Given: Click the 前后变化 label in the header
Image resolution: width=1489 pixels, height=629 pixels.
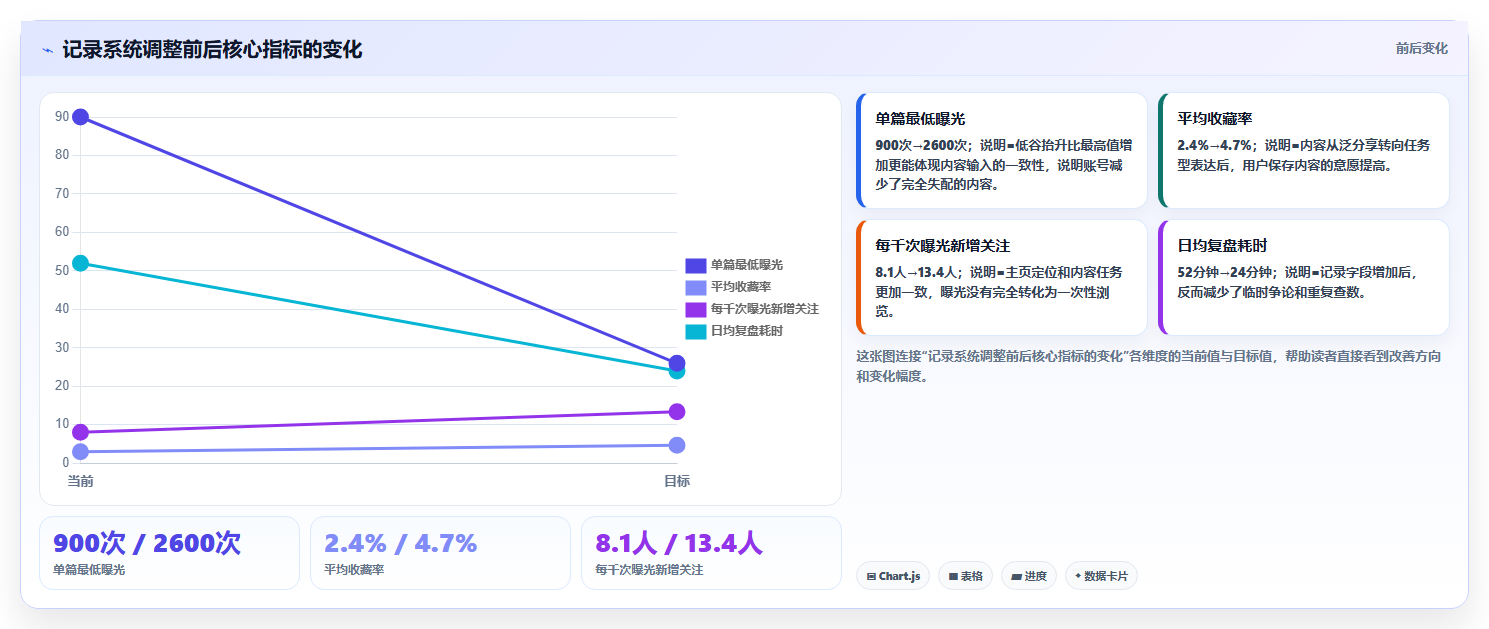Looking at the screenshot, I should 1421,49.
